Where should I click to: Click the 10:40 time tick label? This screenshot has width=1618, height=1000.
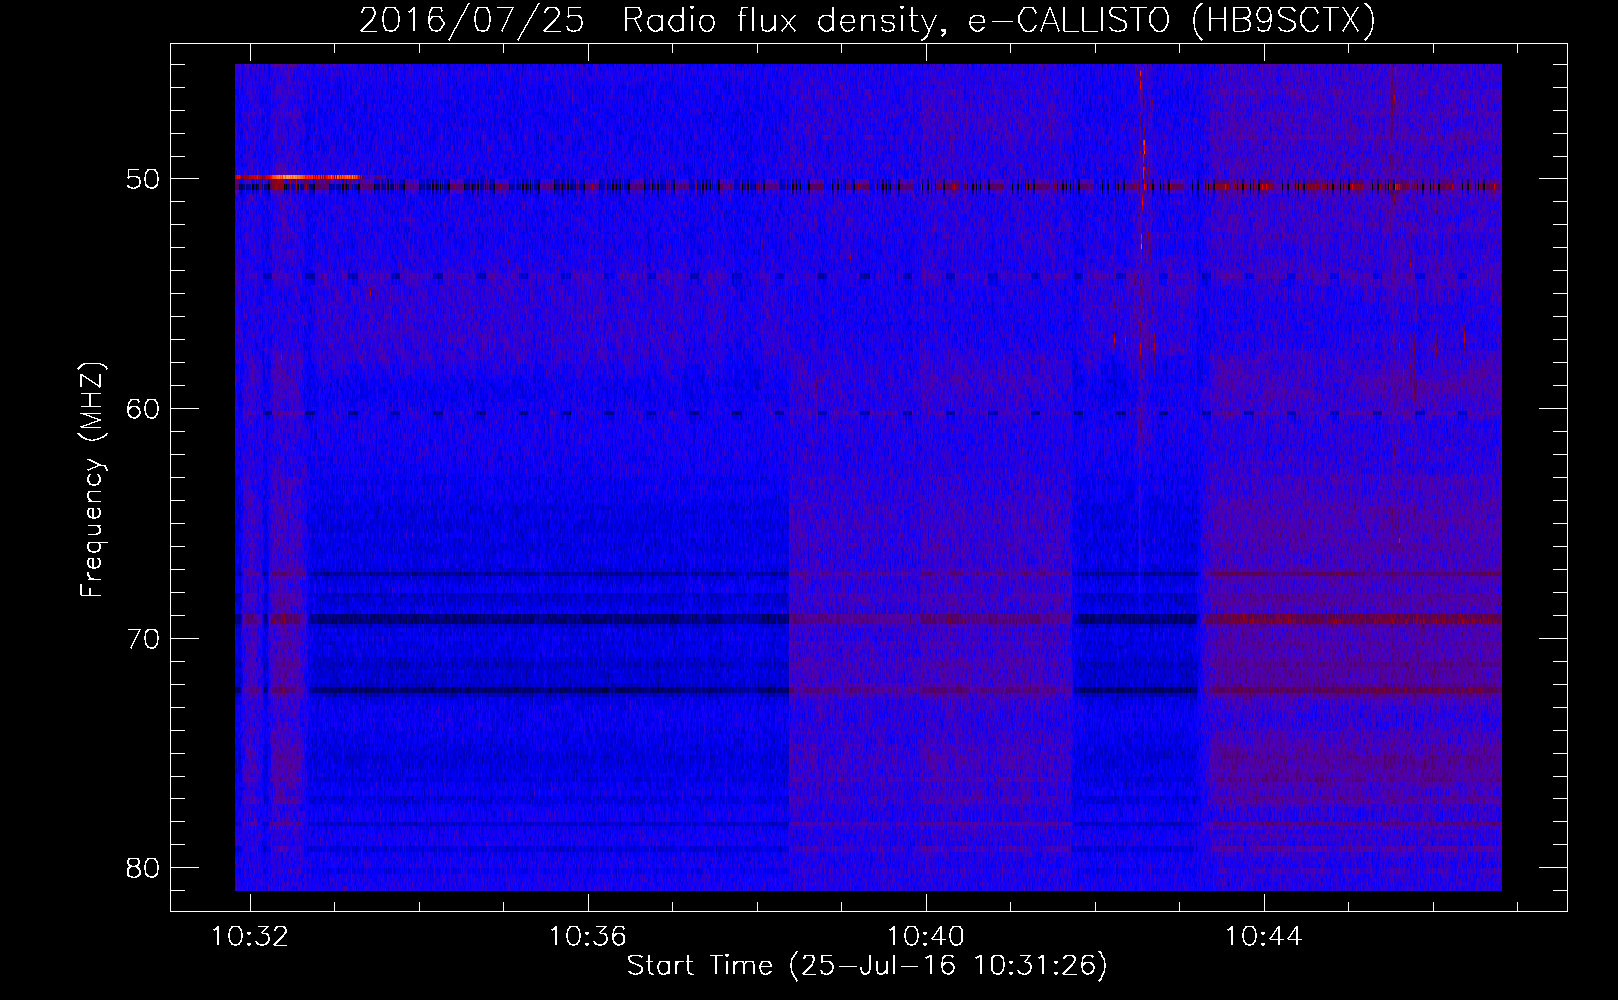[926, 936]
